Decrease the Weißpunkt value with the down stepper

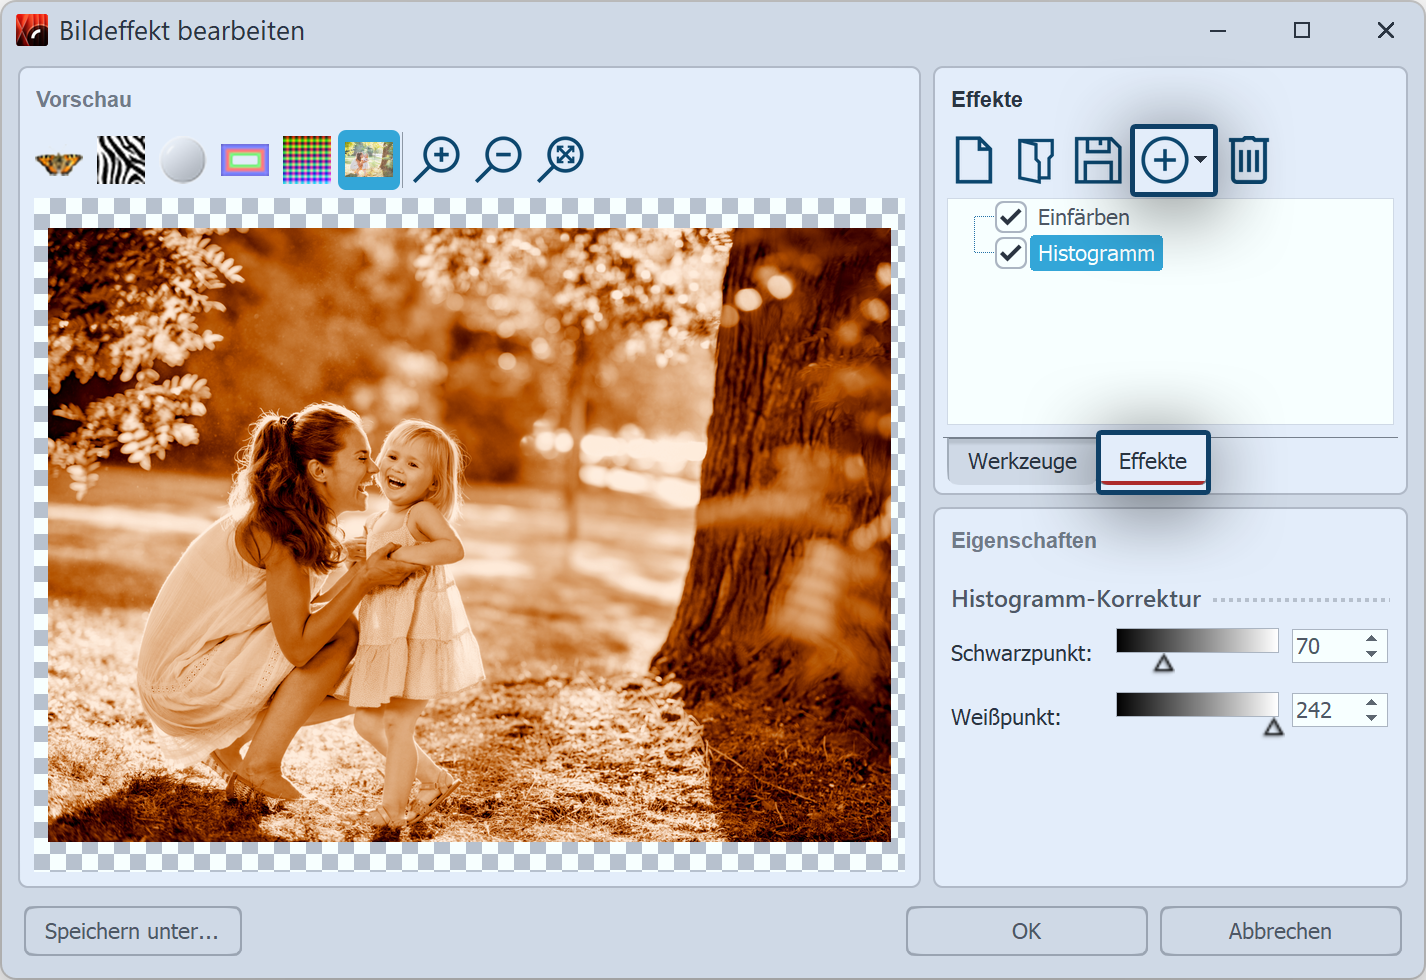(1374, 717)
